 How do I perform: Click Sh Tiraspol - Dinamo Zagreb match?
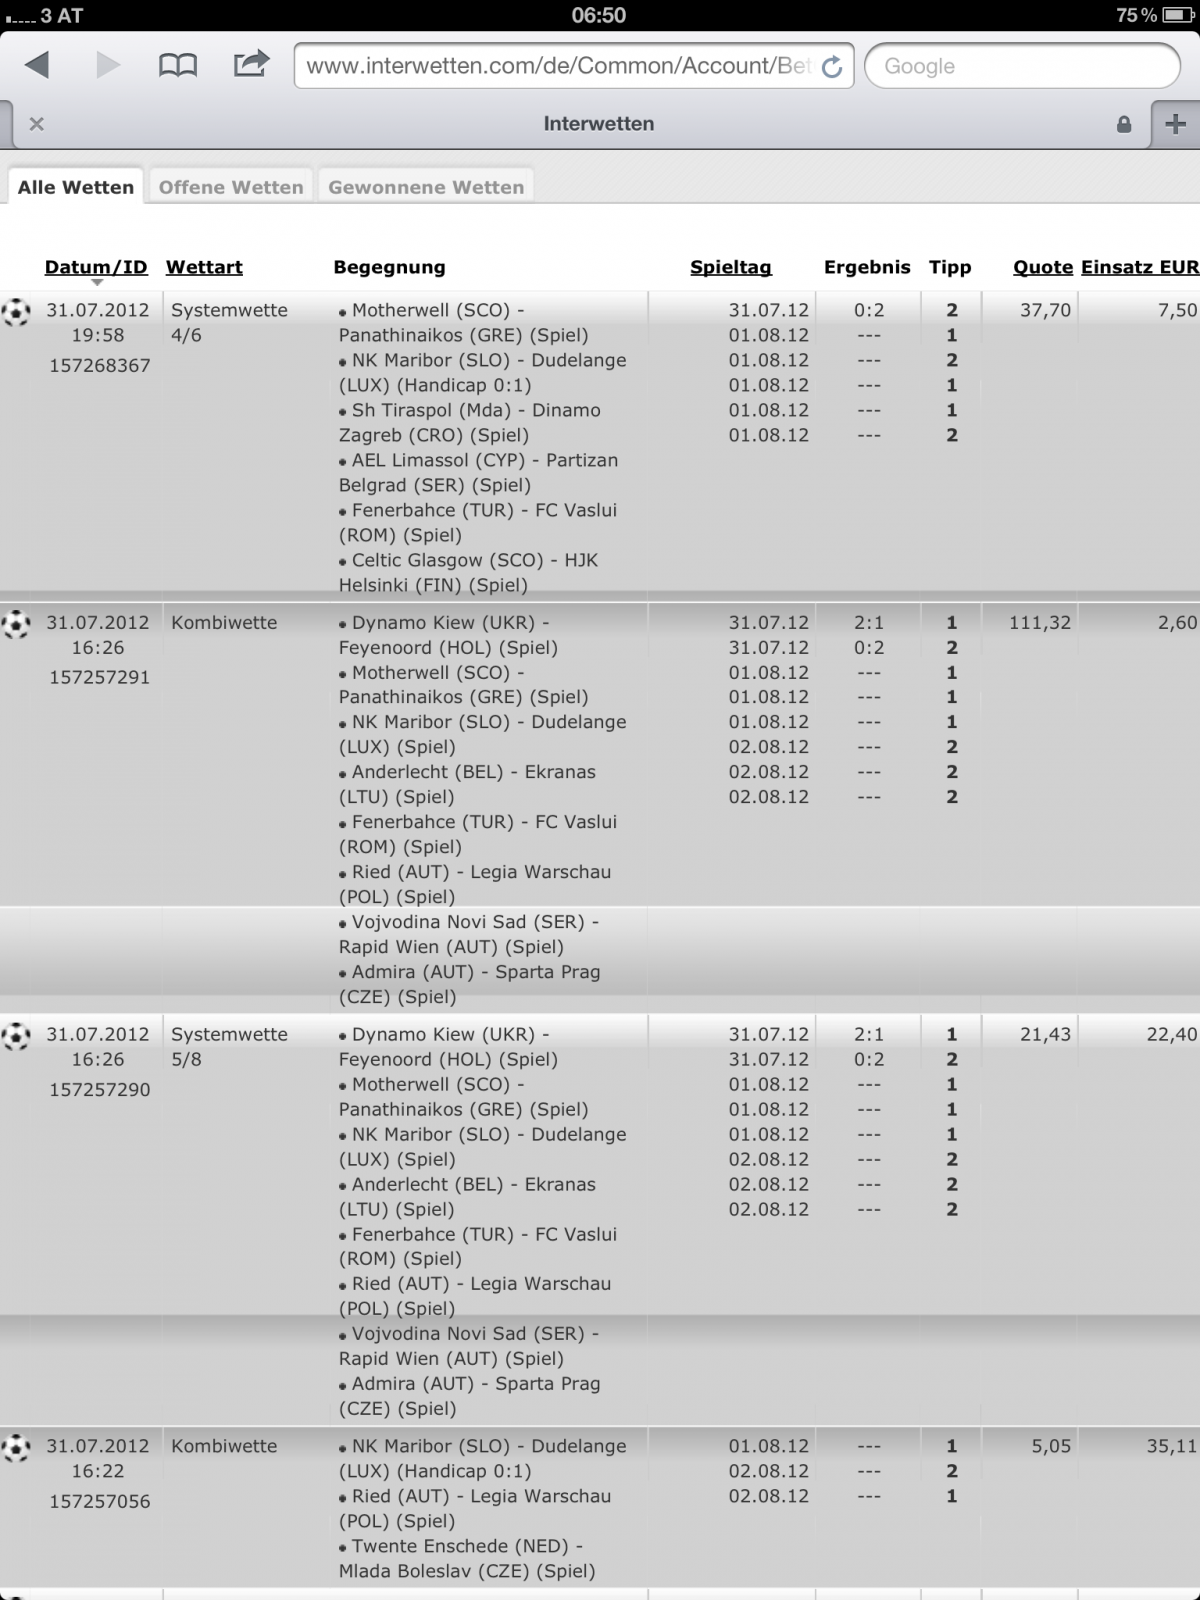tap(469, 423)
